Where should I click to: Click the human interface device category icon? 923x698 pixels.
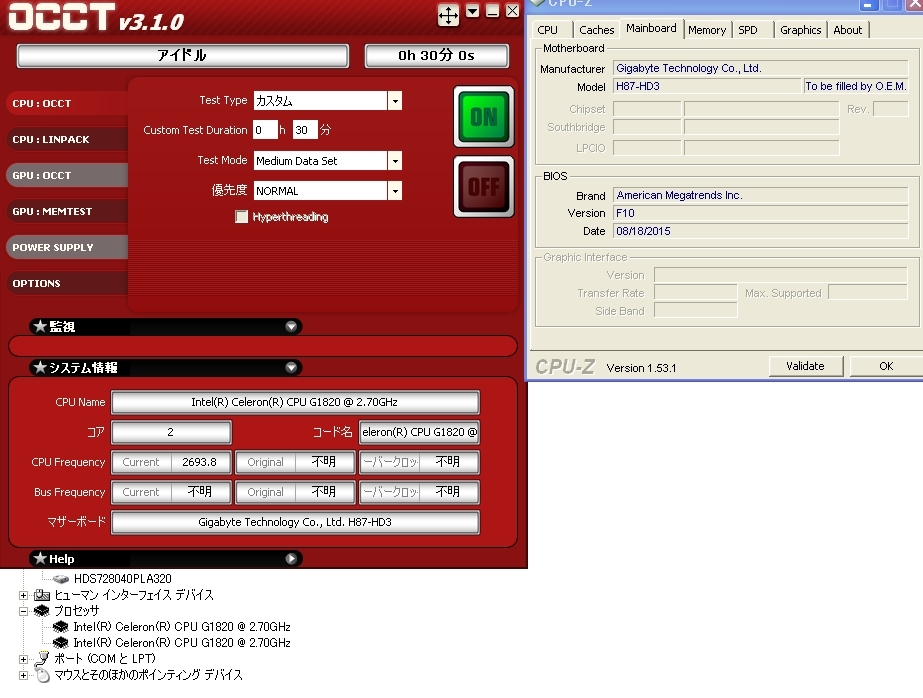[42, 595]
